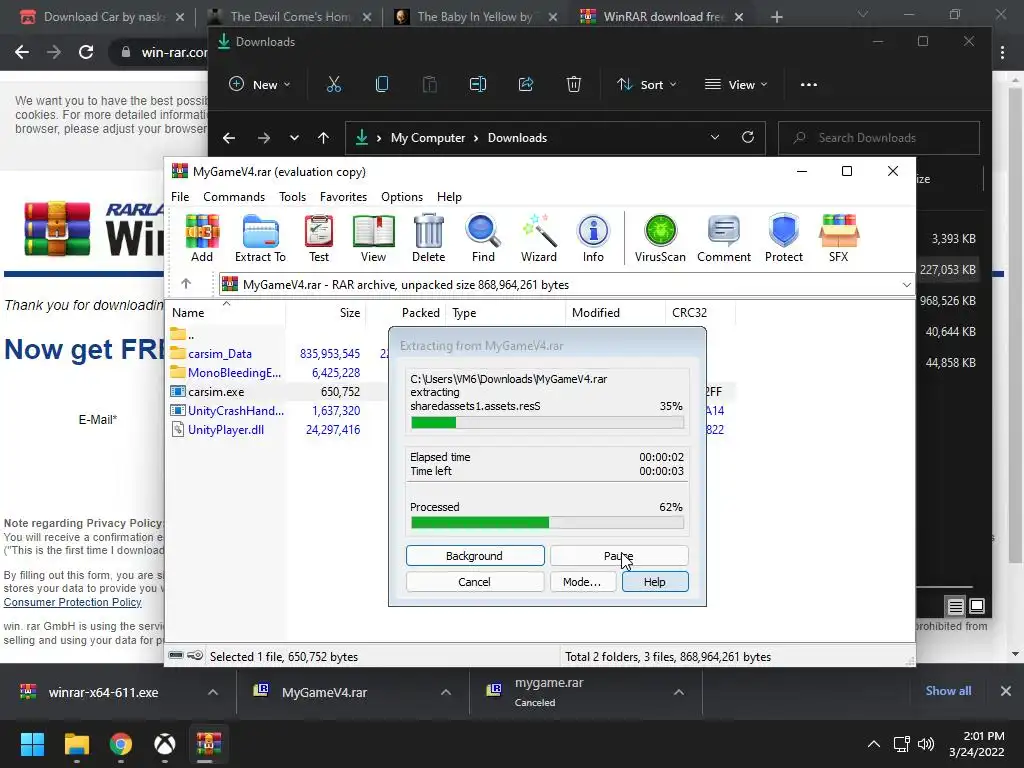Click the Find magnifier icon
Image resolution: width=1024 pixels, height=768 pixels.
[483, 238]
